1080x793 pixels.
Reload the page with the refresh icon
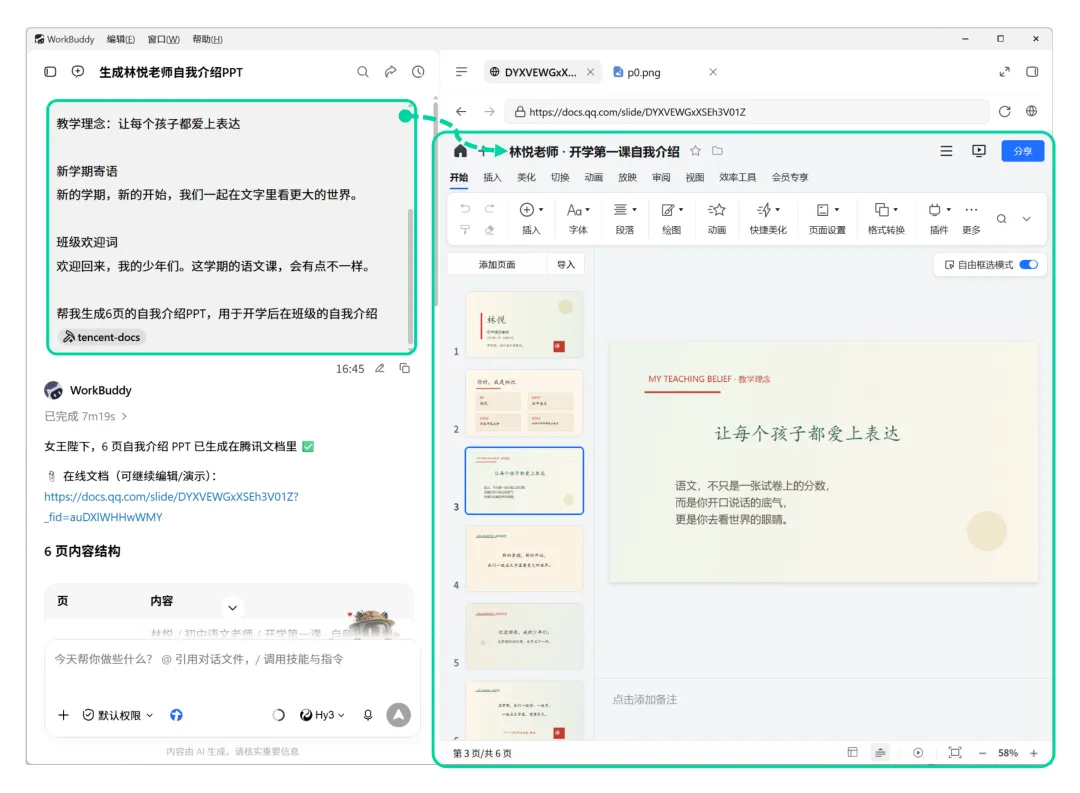pyautogui.click(x=1004, y=112)
